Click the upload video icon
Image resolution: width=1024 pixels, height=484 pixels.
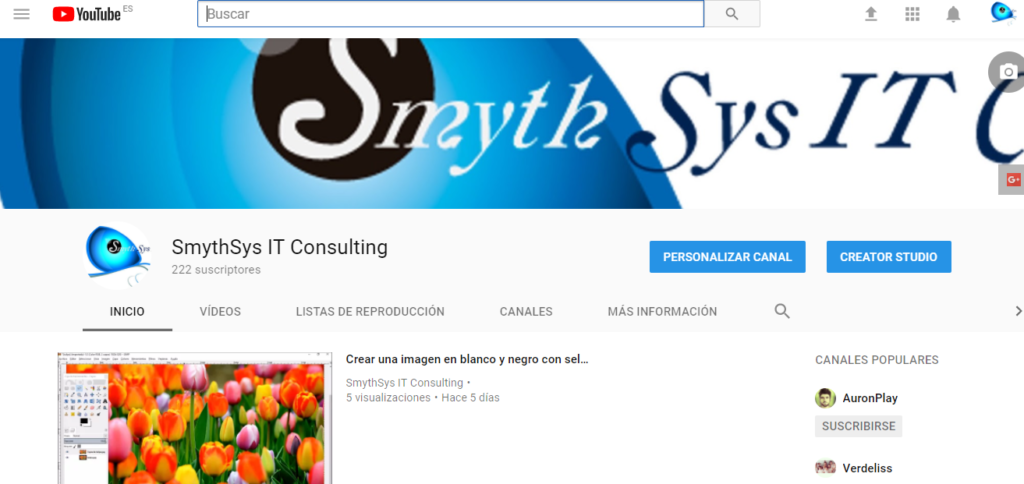[x=871, y=14]
